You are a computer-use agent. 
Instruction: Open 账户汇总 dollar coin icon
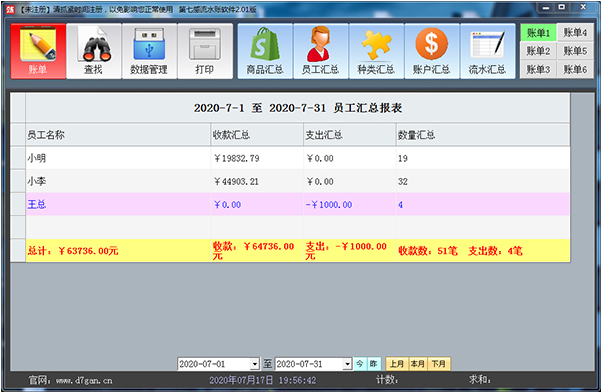432,51
